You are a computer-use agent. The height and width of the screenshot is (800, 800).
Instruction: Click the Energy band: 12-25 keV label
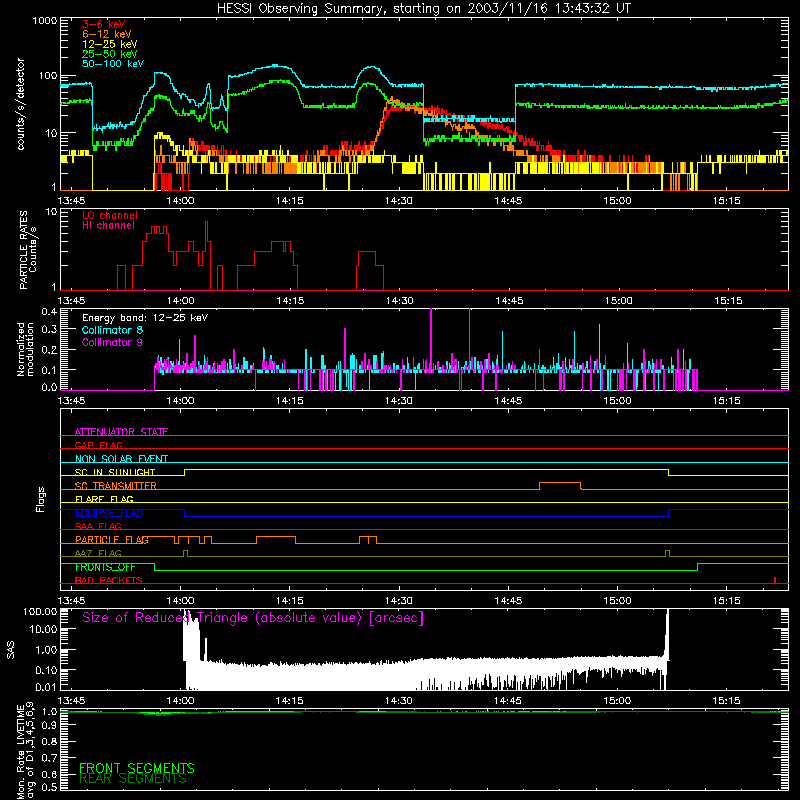point(145,318)
